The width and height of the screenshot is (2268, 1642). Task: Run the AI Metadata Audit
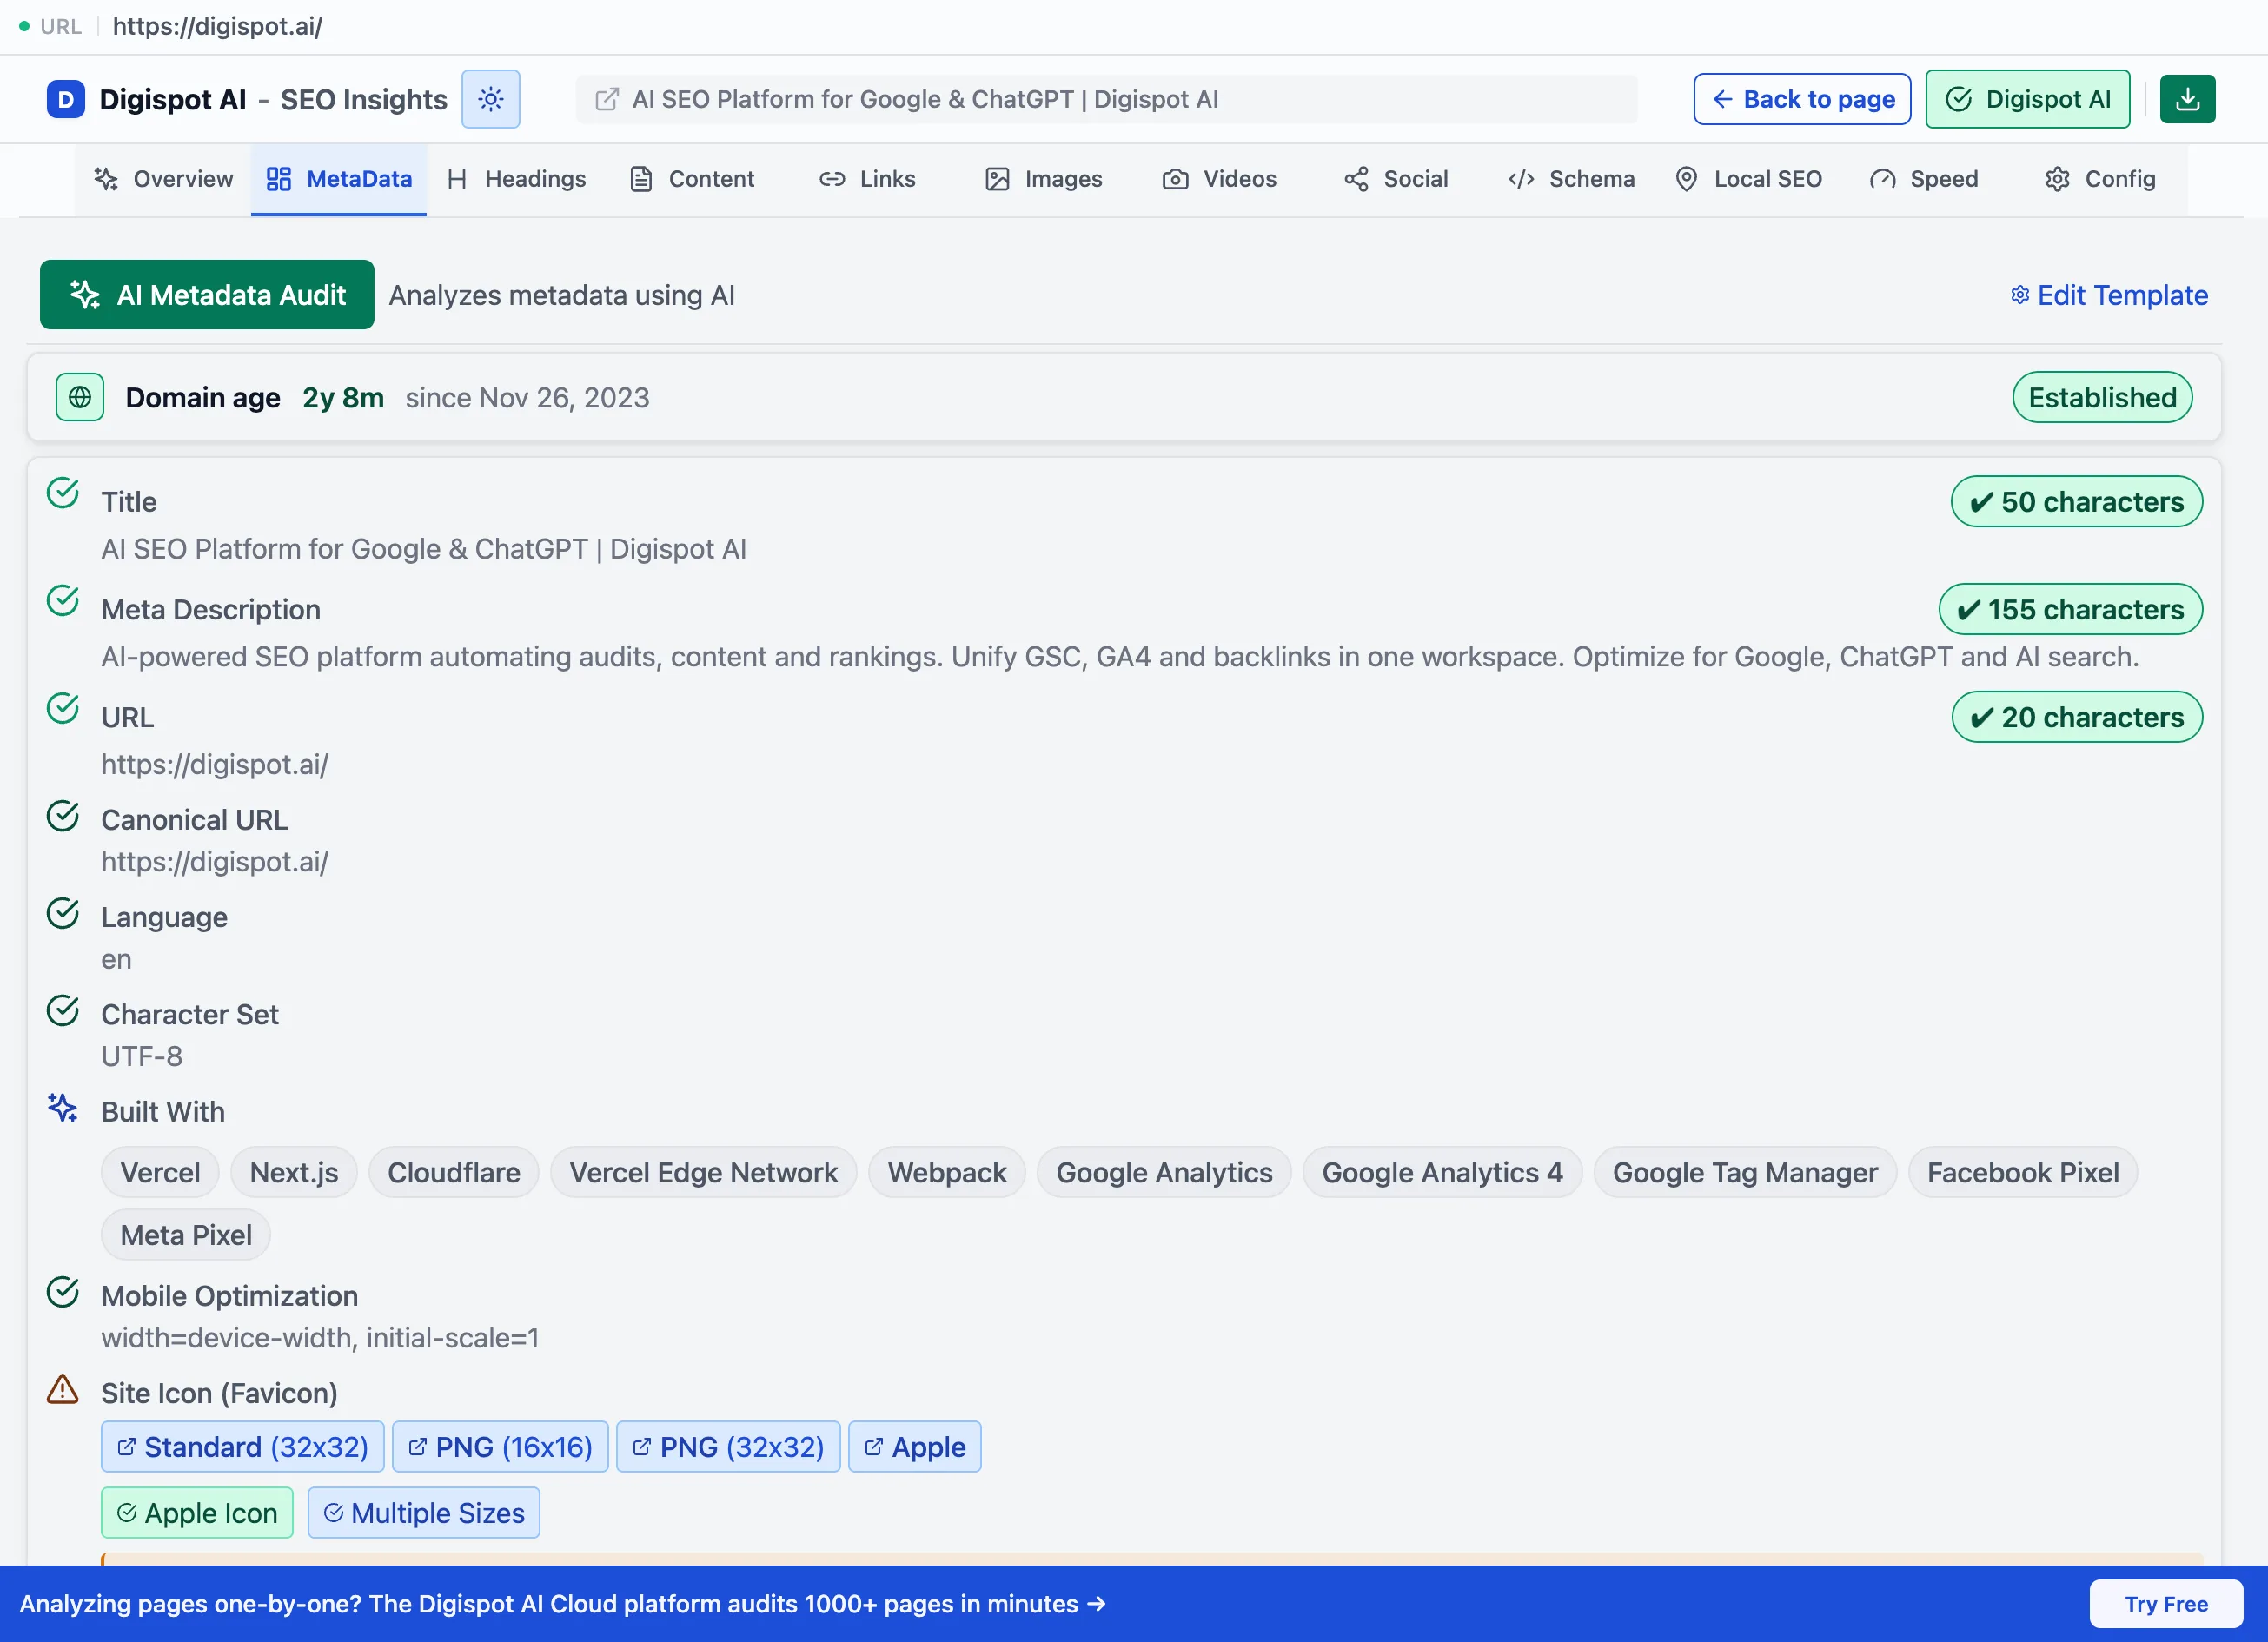coord(207,295)
